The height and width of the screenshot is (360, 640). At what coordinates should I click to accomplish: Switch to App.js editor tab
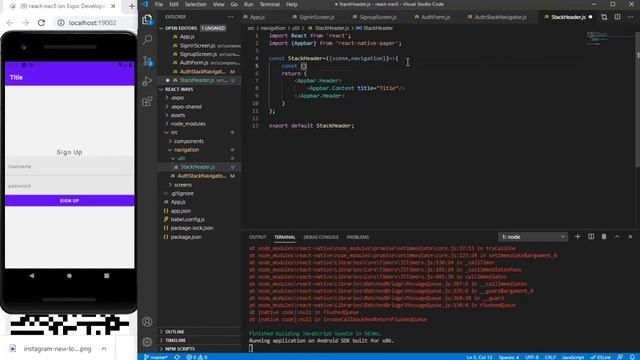(x=258, y=17)
